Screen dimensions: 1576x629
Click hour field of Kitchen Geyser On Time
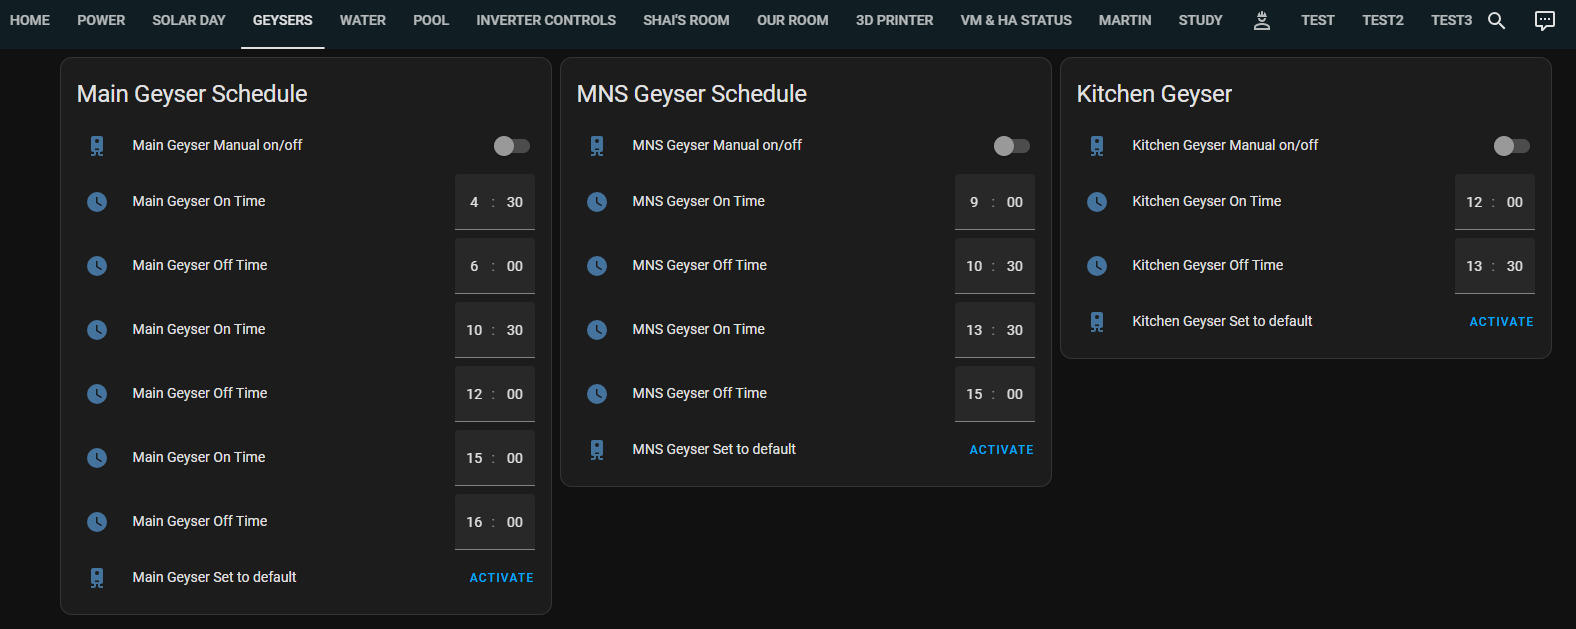point(1474,202)
